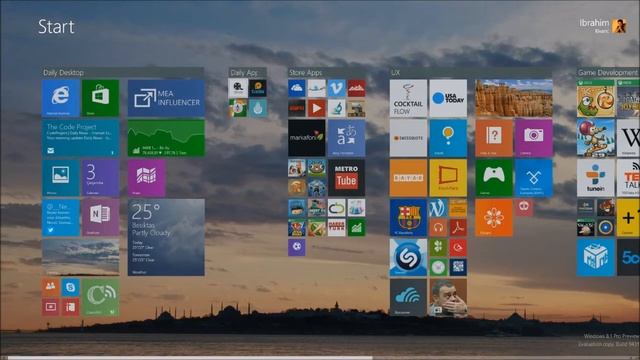640x360 pixels.
Task: Open the Weather tile showing 25°
Action: (x=166, y=237)
